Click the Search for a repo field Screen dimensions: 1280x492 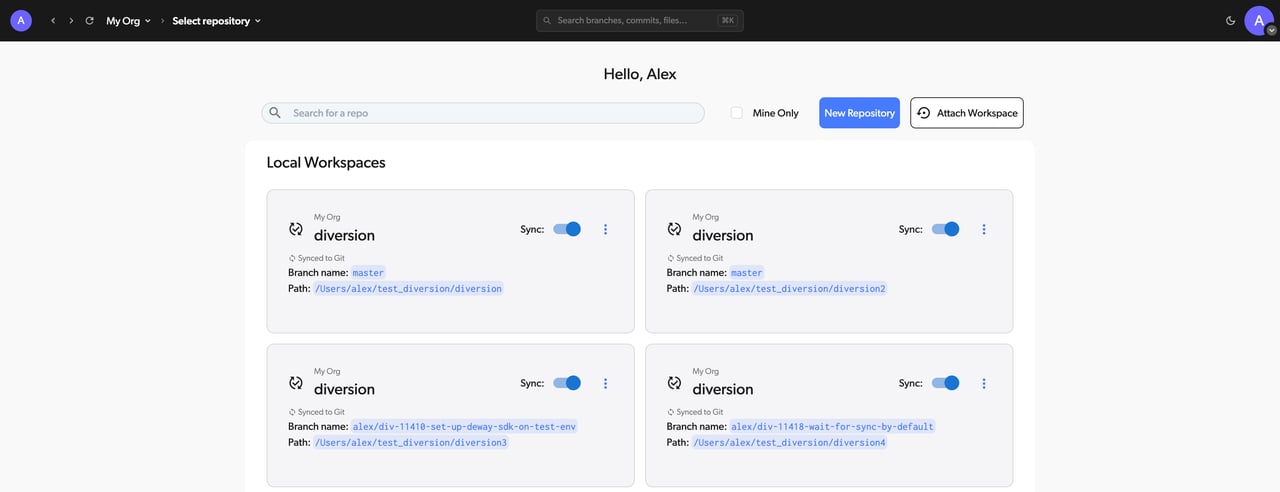pyautogui.click(x=483, y=113)
